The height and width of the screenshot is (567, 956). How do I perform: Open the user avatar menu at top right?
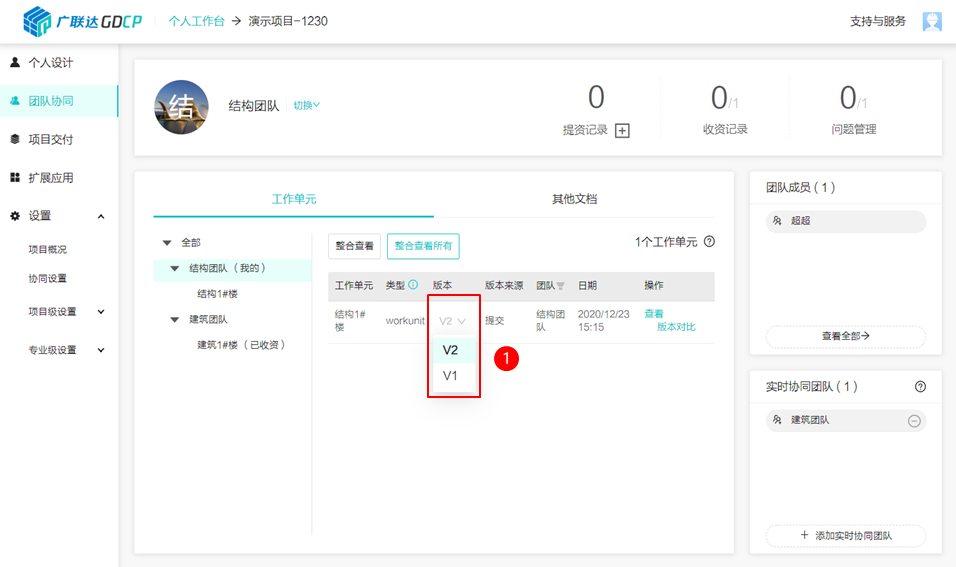click(x=932, y=21)
